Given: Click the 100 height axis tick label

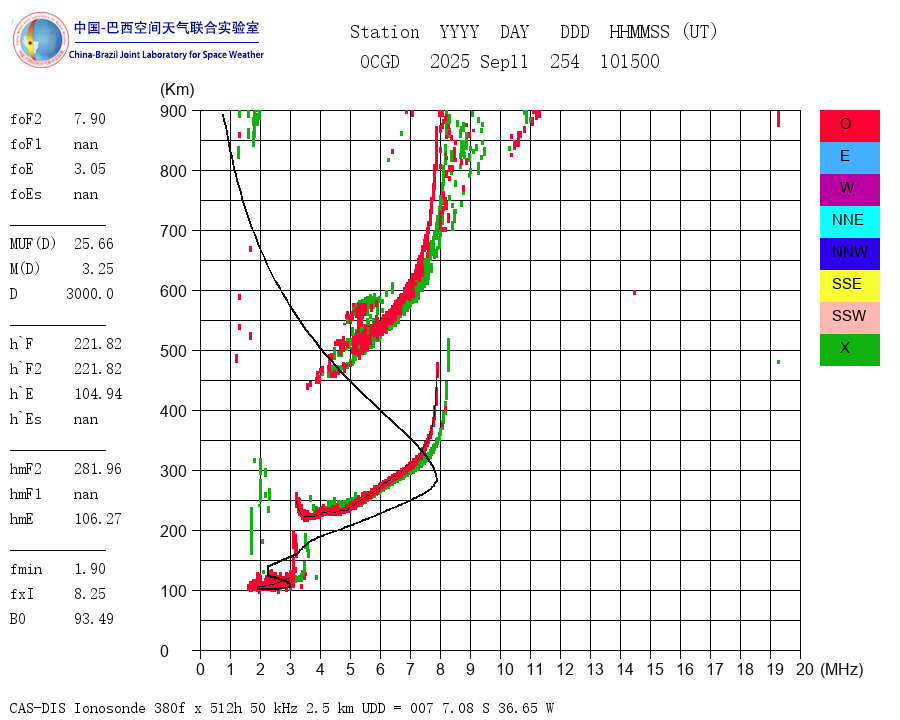Looking at the screenshot, I should click(173, 591).
